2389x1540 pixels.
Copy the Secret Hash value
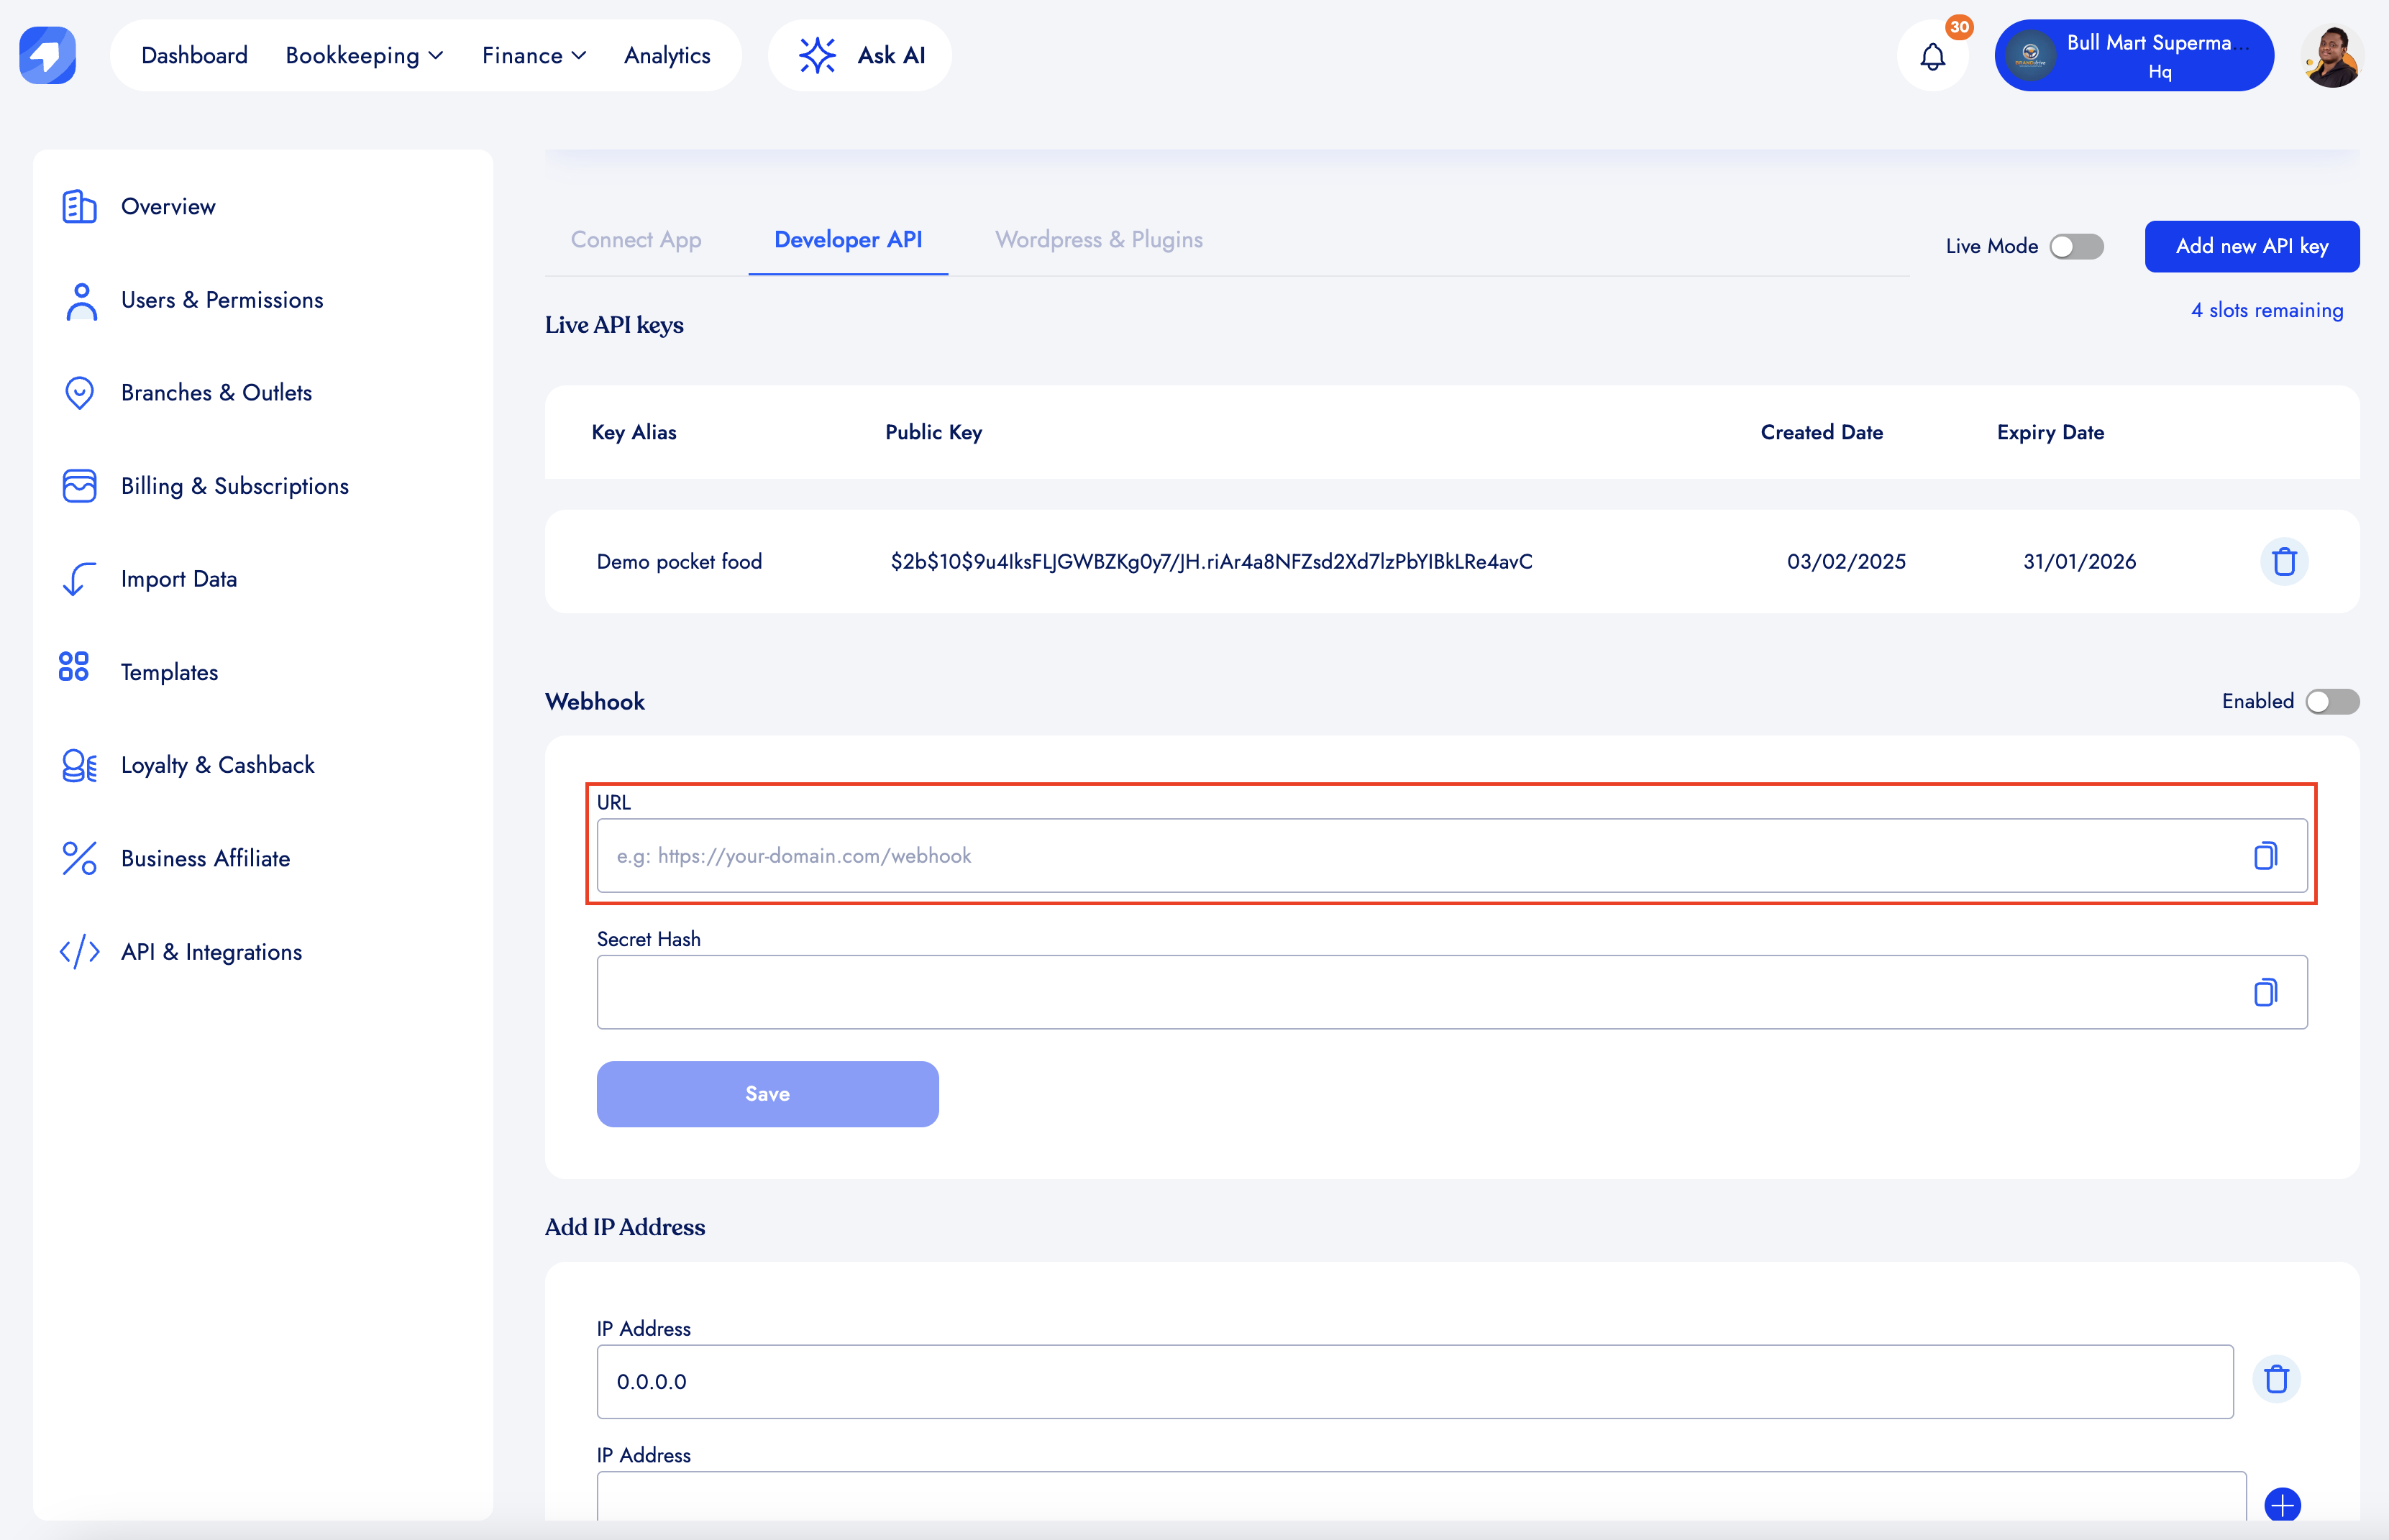click(x=2265, y=992)
